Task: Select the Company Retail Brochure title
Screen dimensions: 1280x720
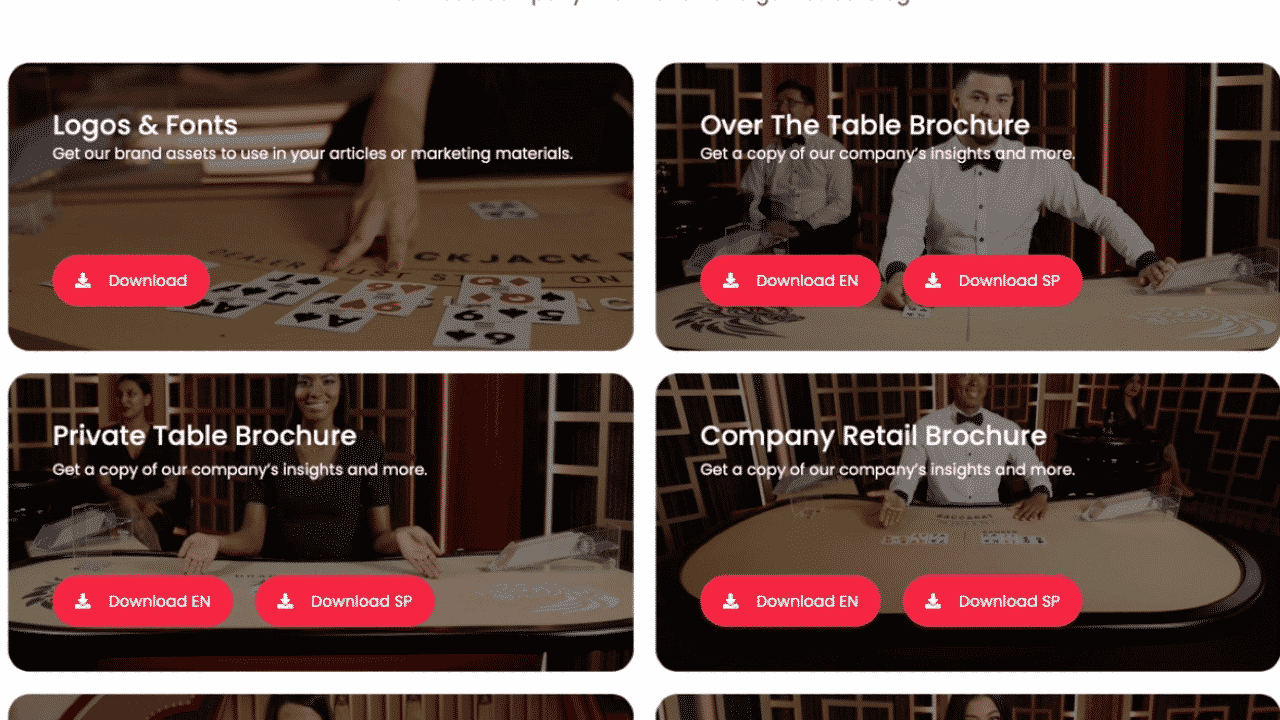Action: [873, 436]
